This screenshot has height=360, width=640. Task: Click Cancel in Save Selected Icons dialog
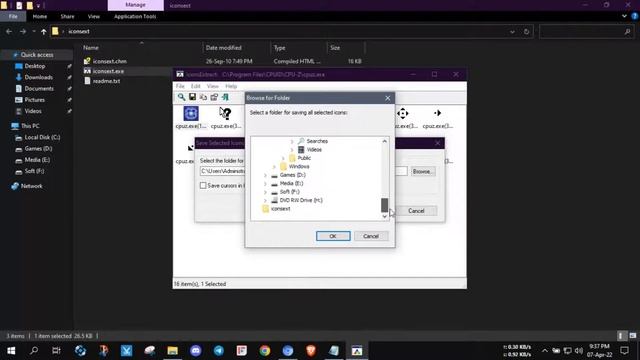pyautogui.click(x=416, y=211)
